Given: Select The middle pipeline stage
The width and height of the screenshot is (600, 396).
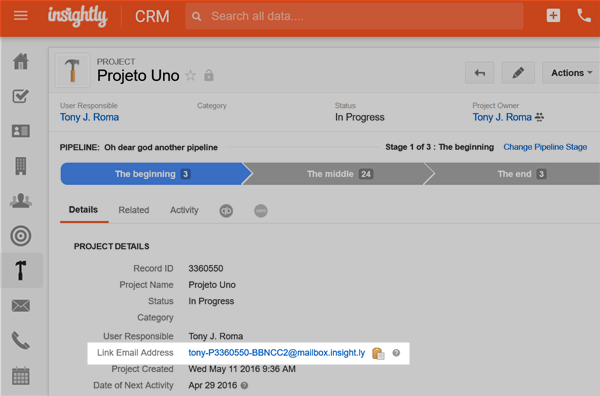Looking at the screenshot, I should pos(340,174).
